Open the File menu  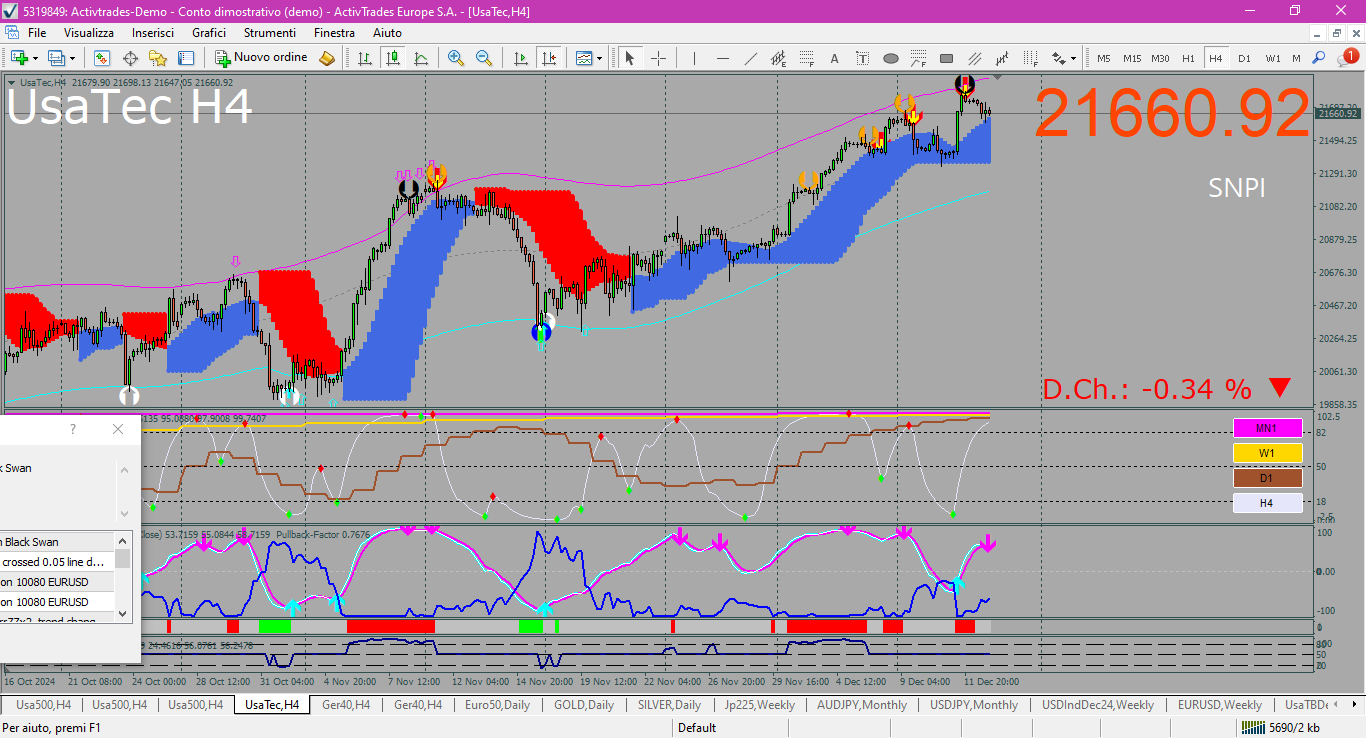point(37,32)
